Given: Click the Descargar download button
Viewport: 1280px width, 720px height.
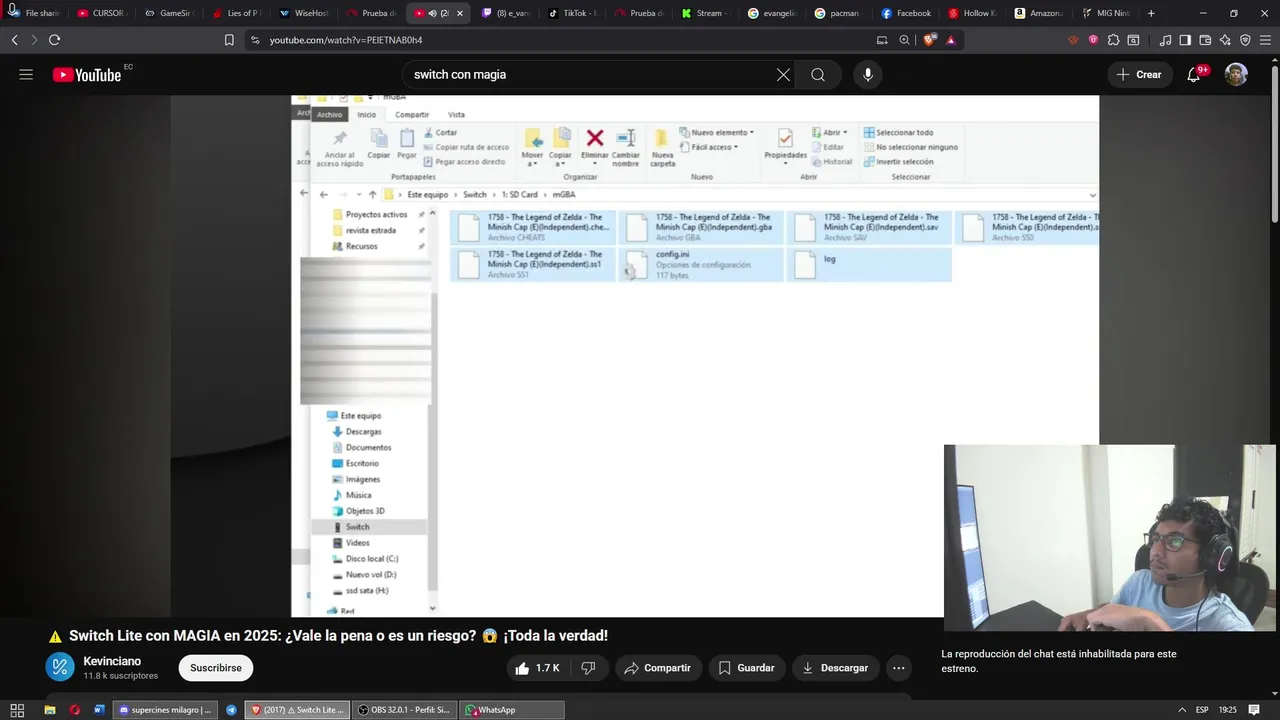Looking at the screenshot, I should [836, 668].
